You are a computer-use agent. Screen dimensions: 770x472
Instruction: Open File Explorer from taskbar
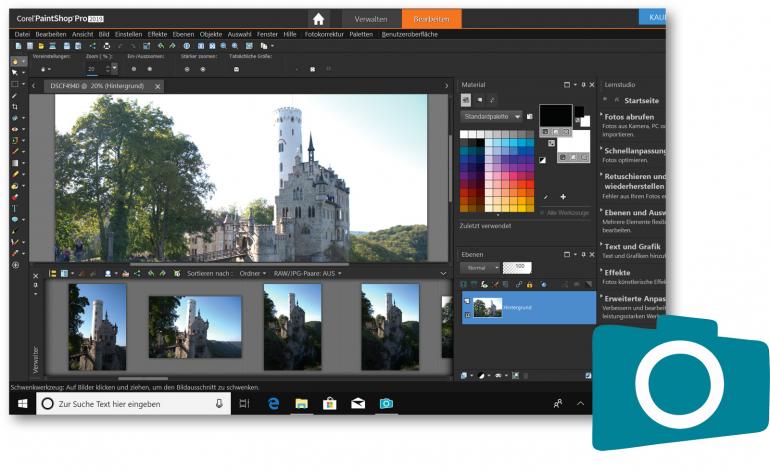pos(302,404)
